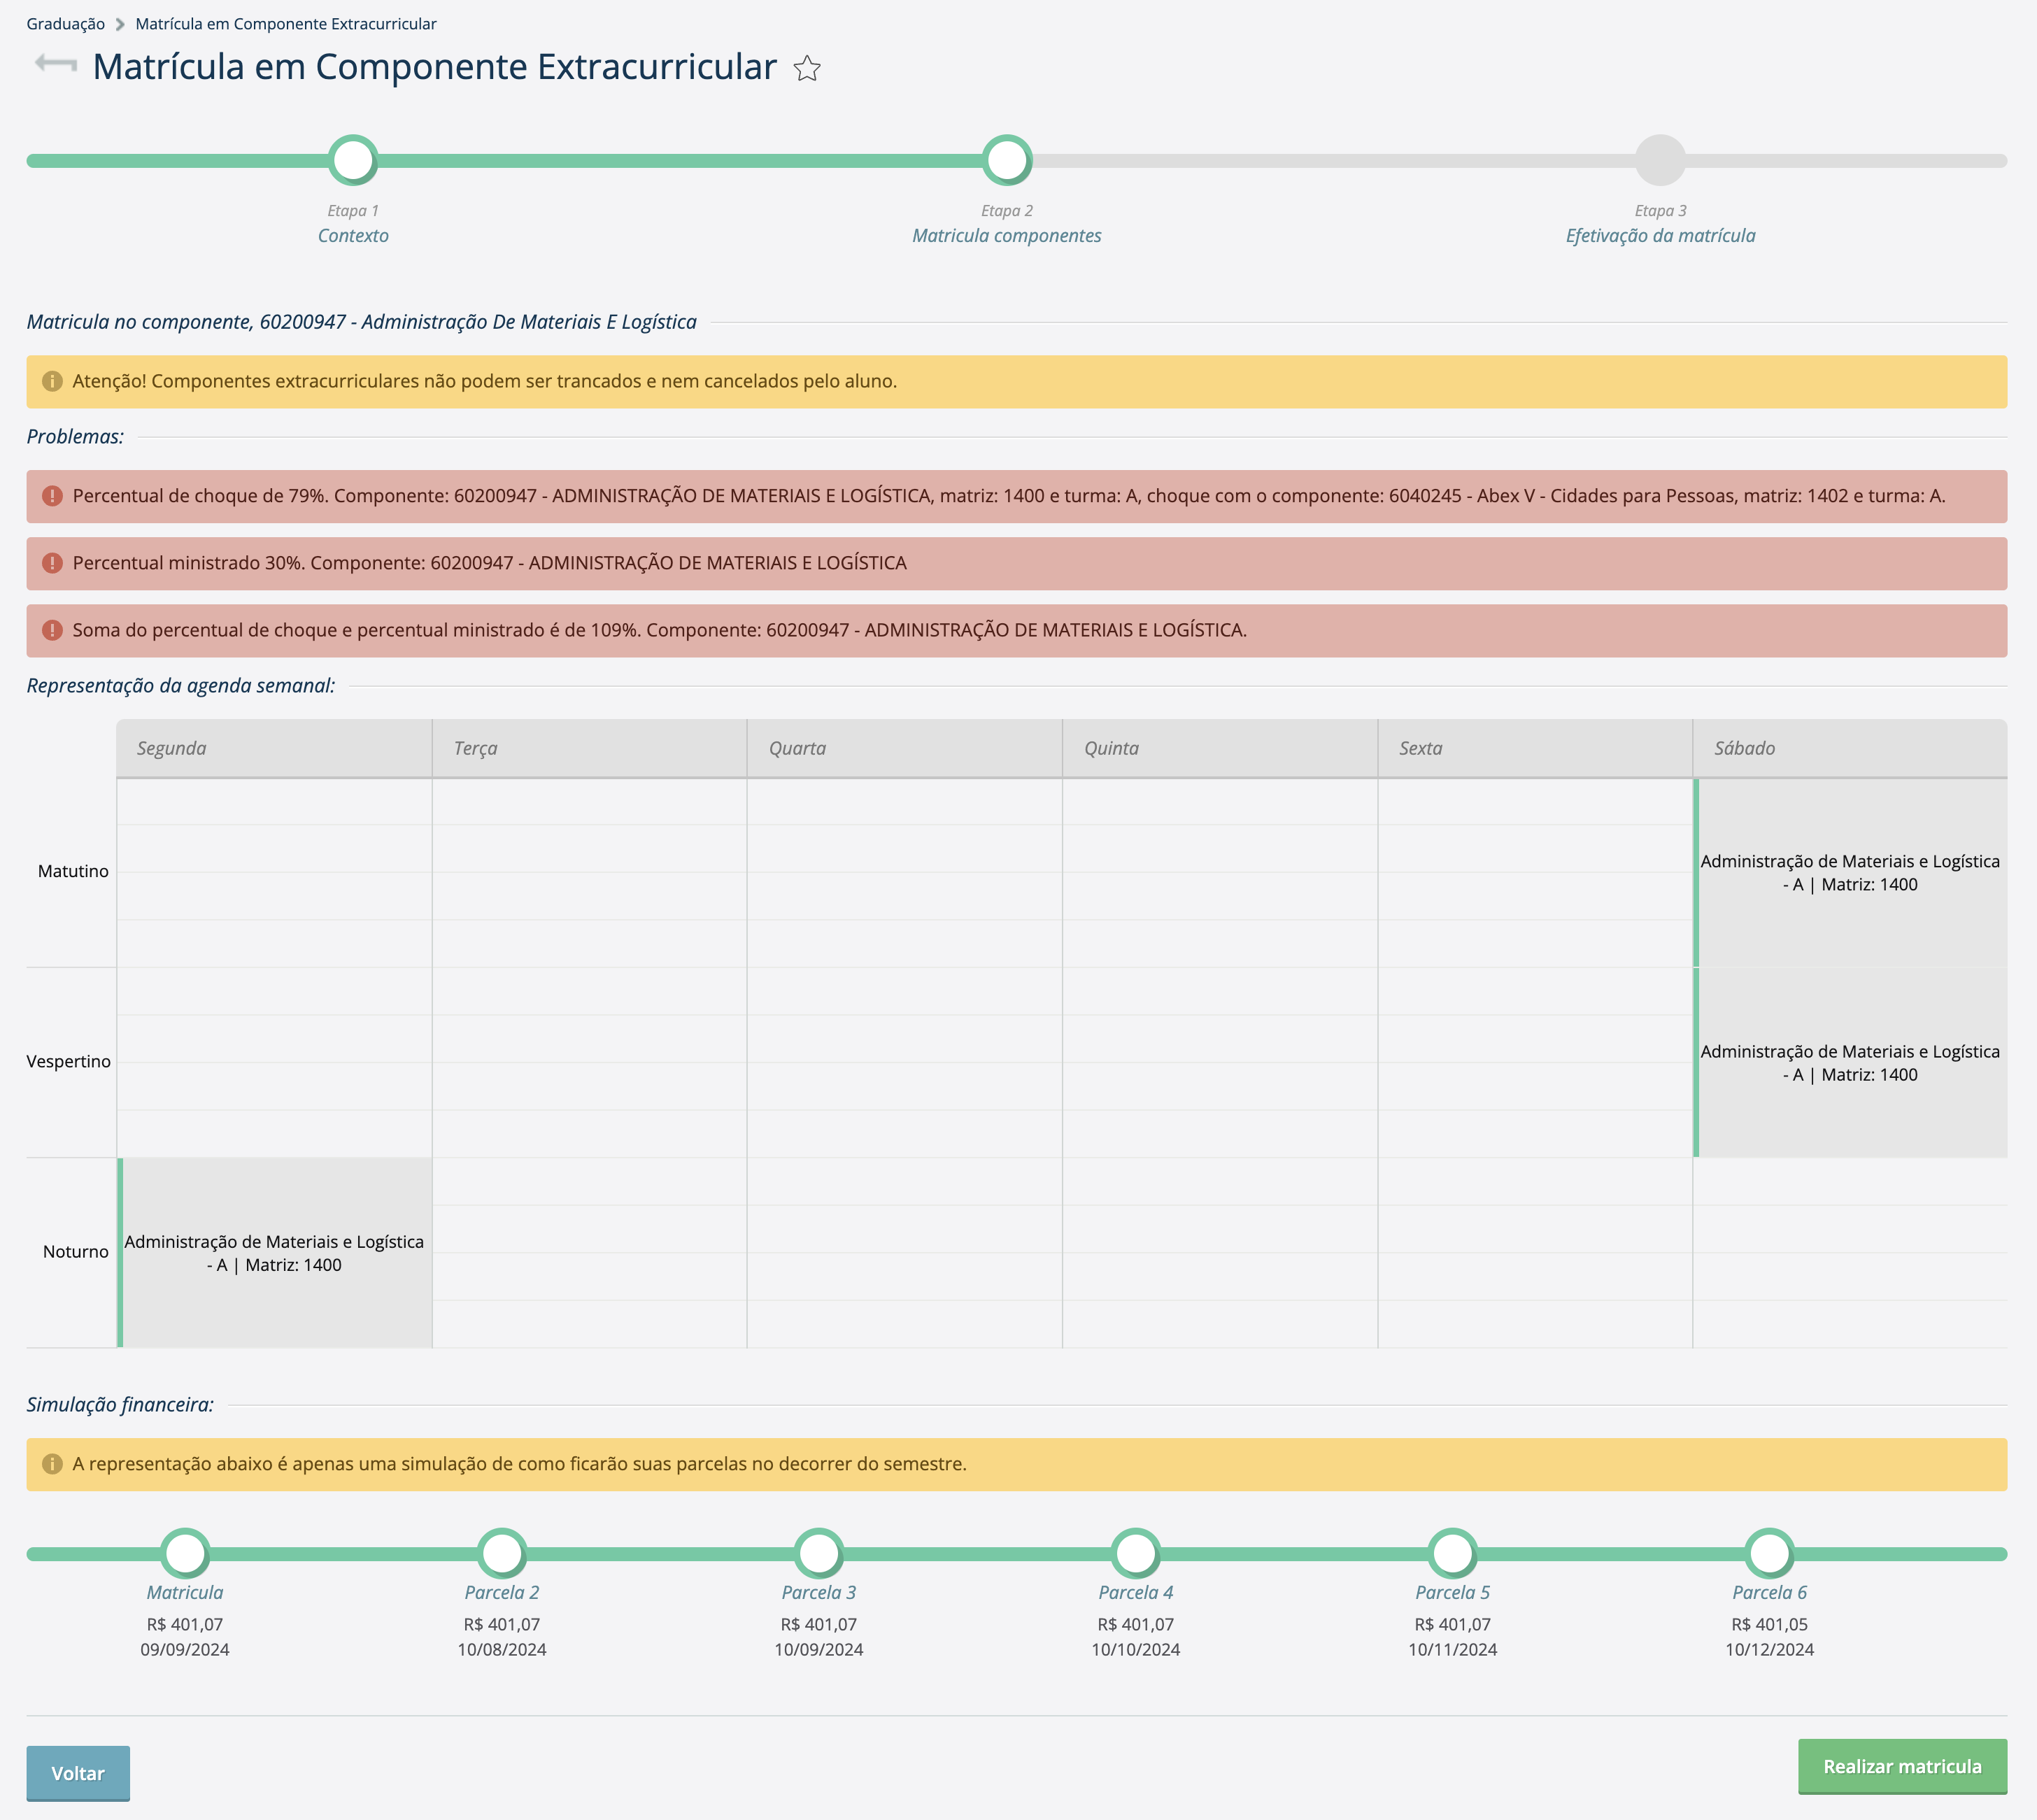
Task: Click info icon in Atenção warning banner
Action: tap(52, 381)
